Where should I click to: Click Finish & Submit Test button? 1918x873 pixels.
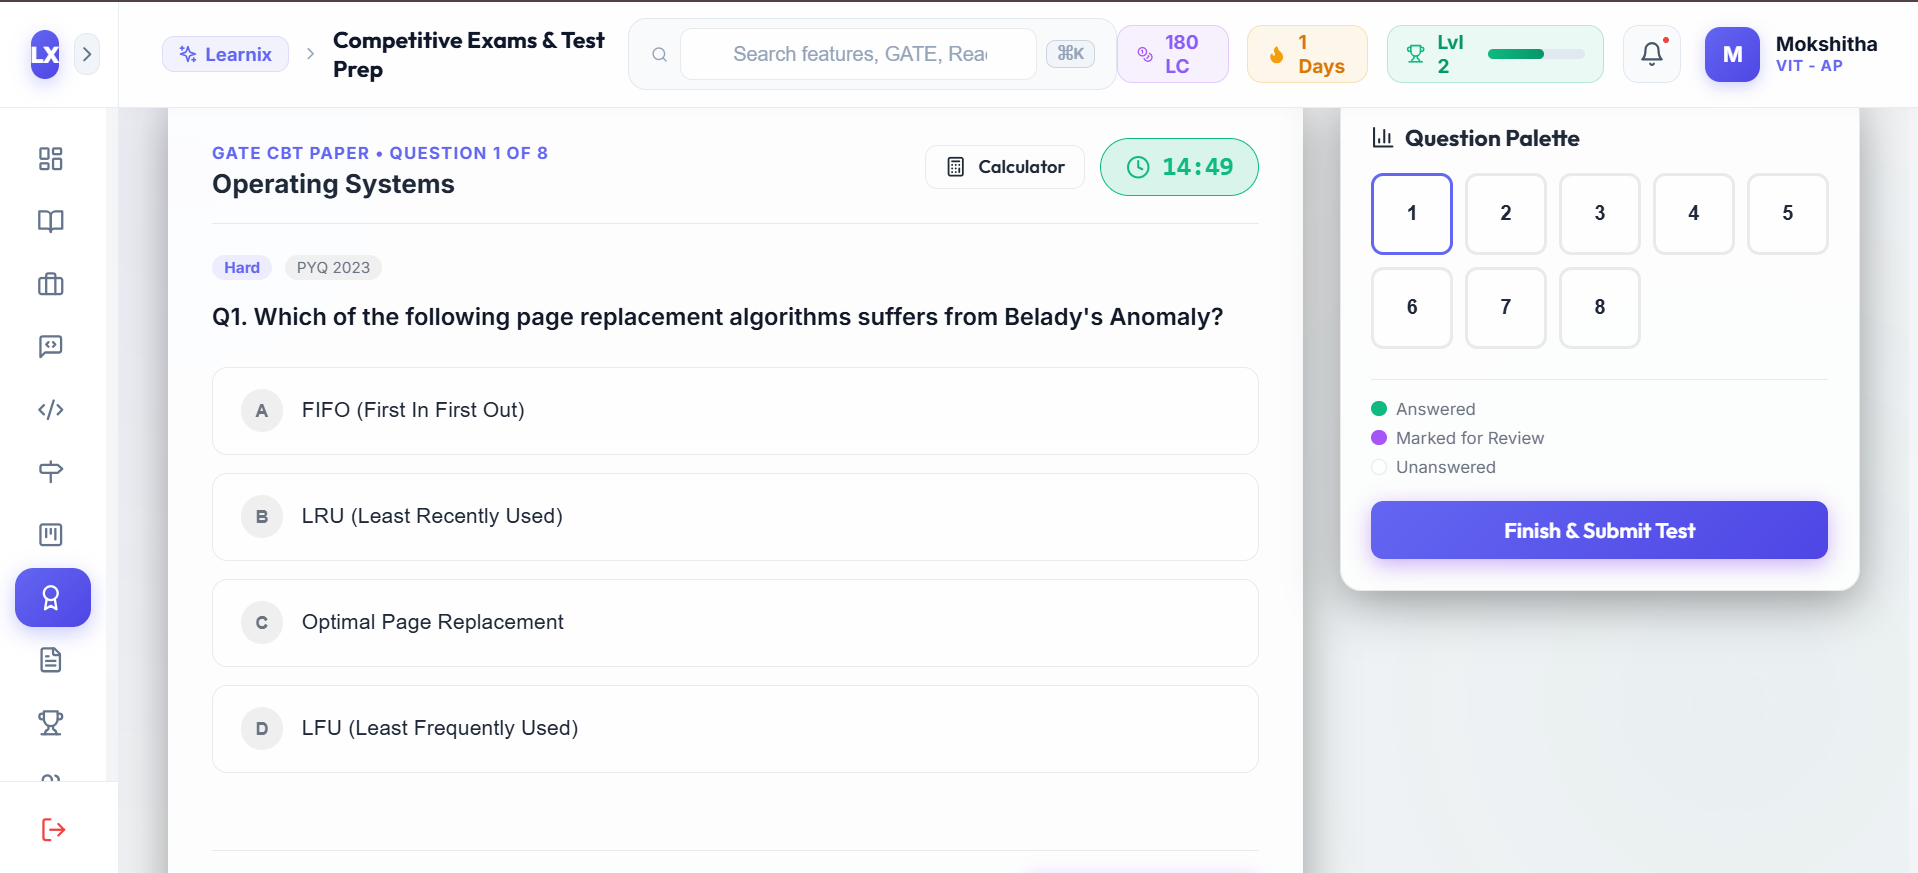click(x=1599, y=530)
